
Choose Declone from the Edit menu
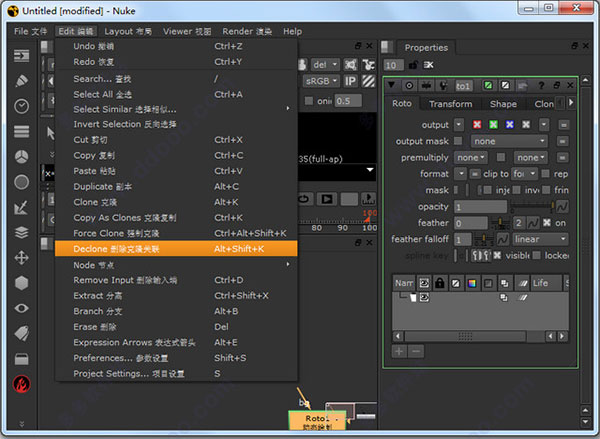coord(176,249)
